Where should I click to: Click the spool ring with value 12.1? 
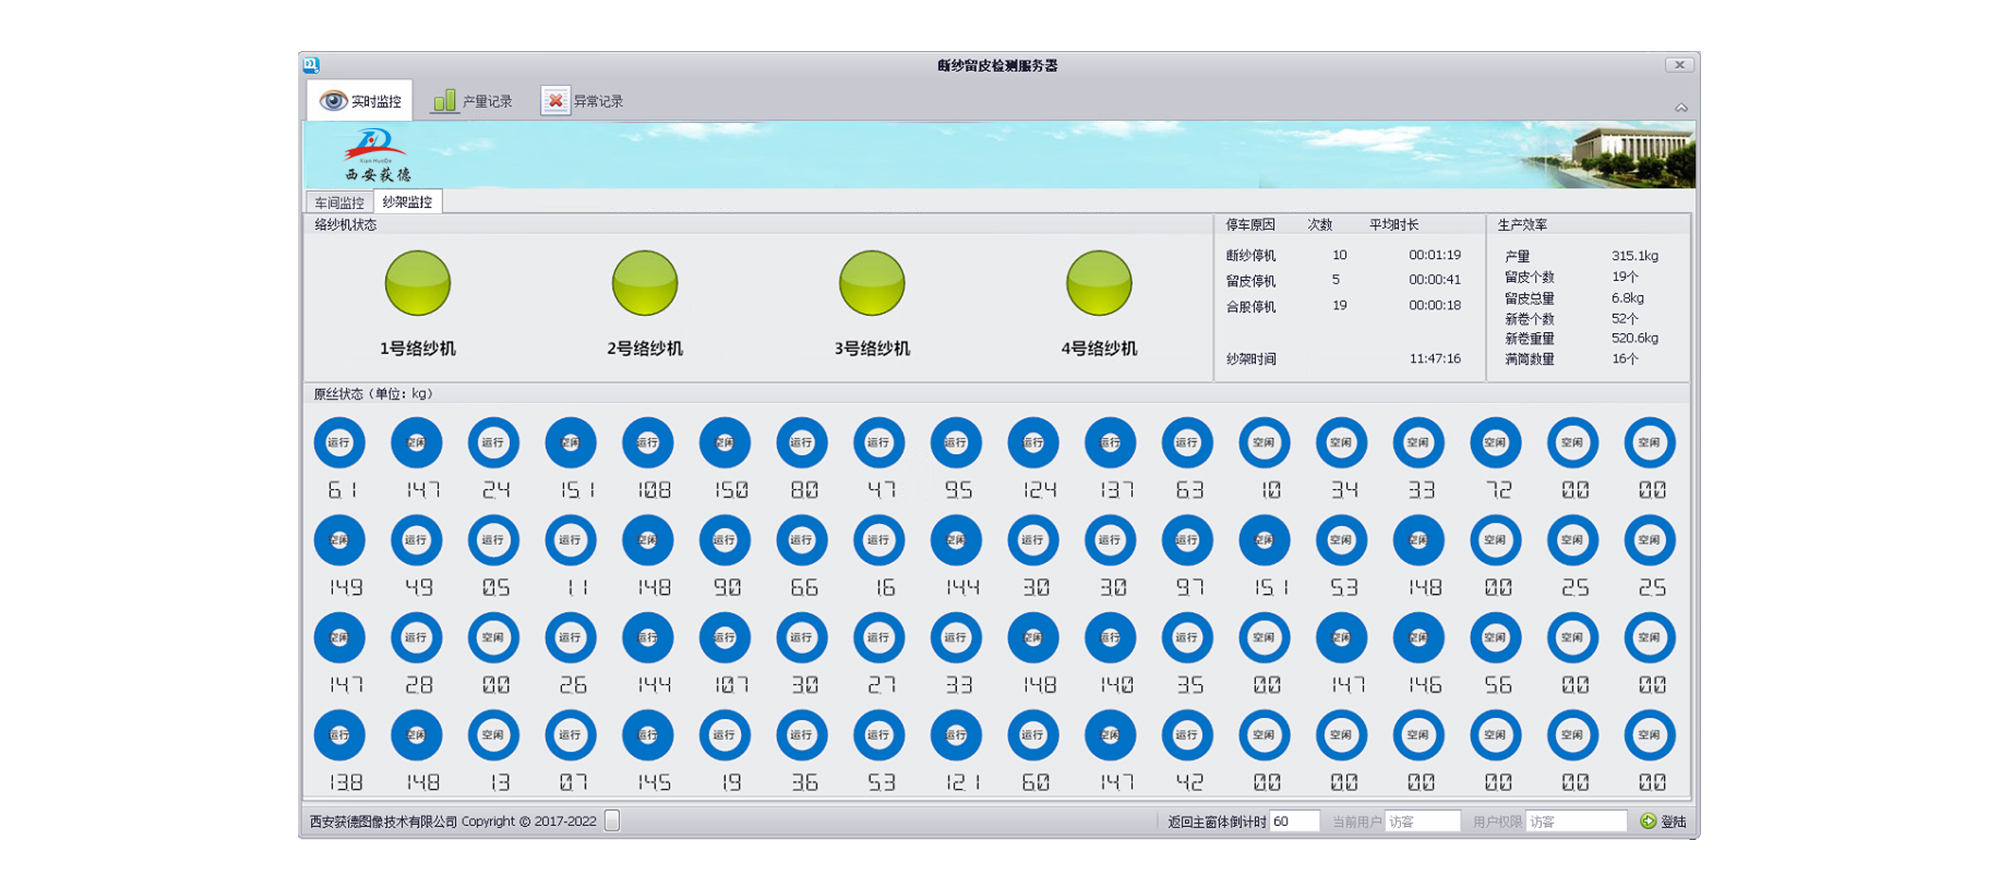(x=956, y=735)
